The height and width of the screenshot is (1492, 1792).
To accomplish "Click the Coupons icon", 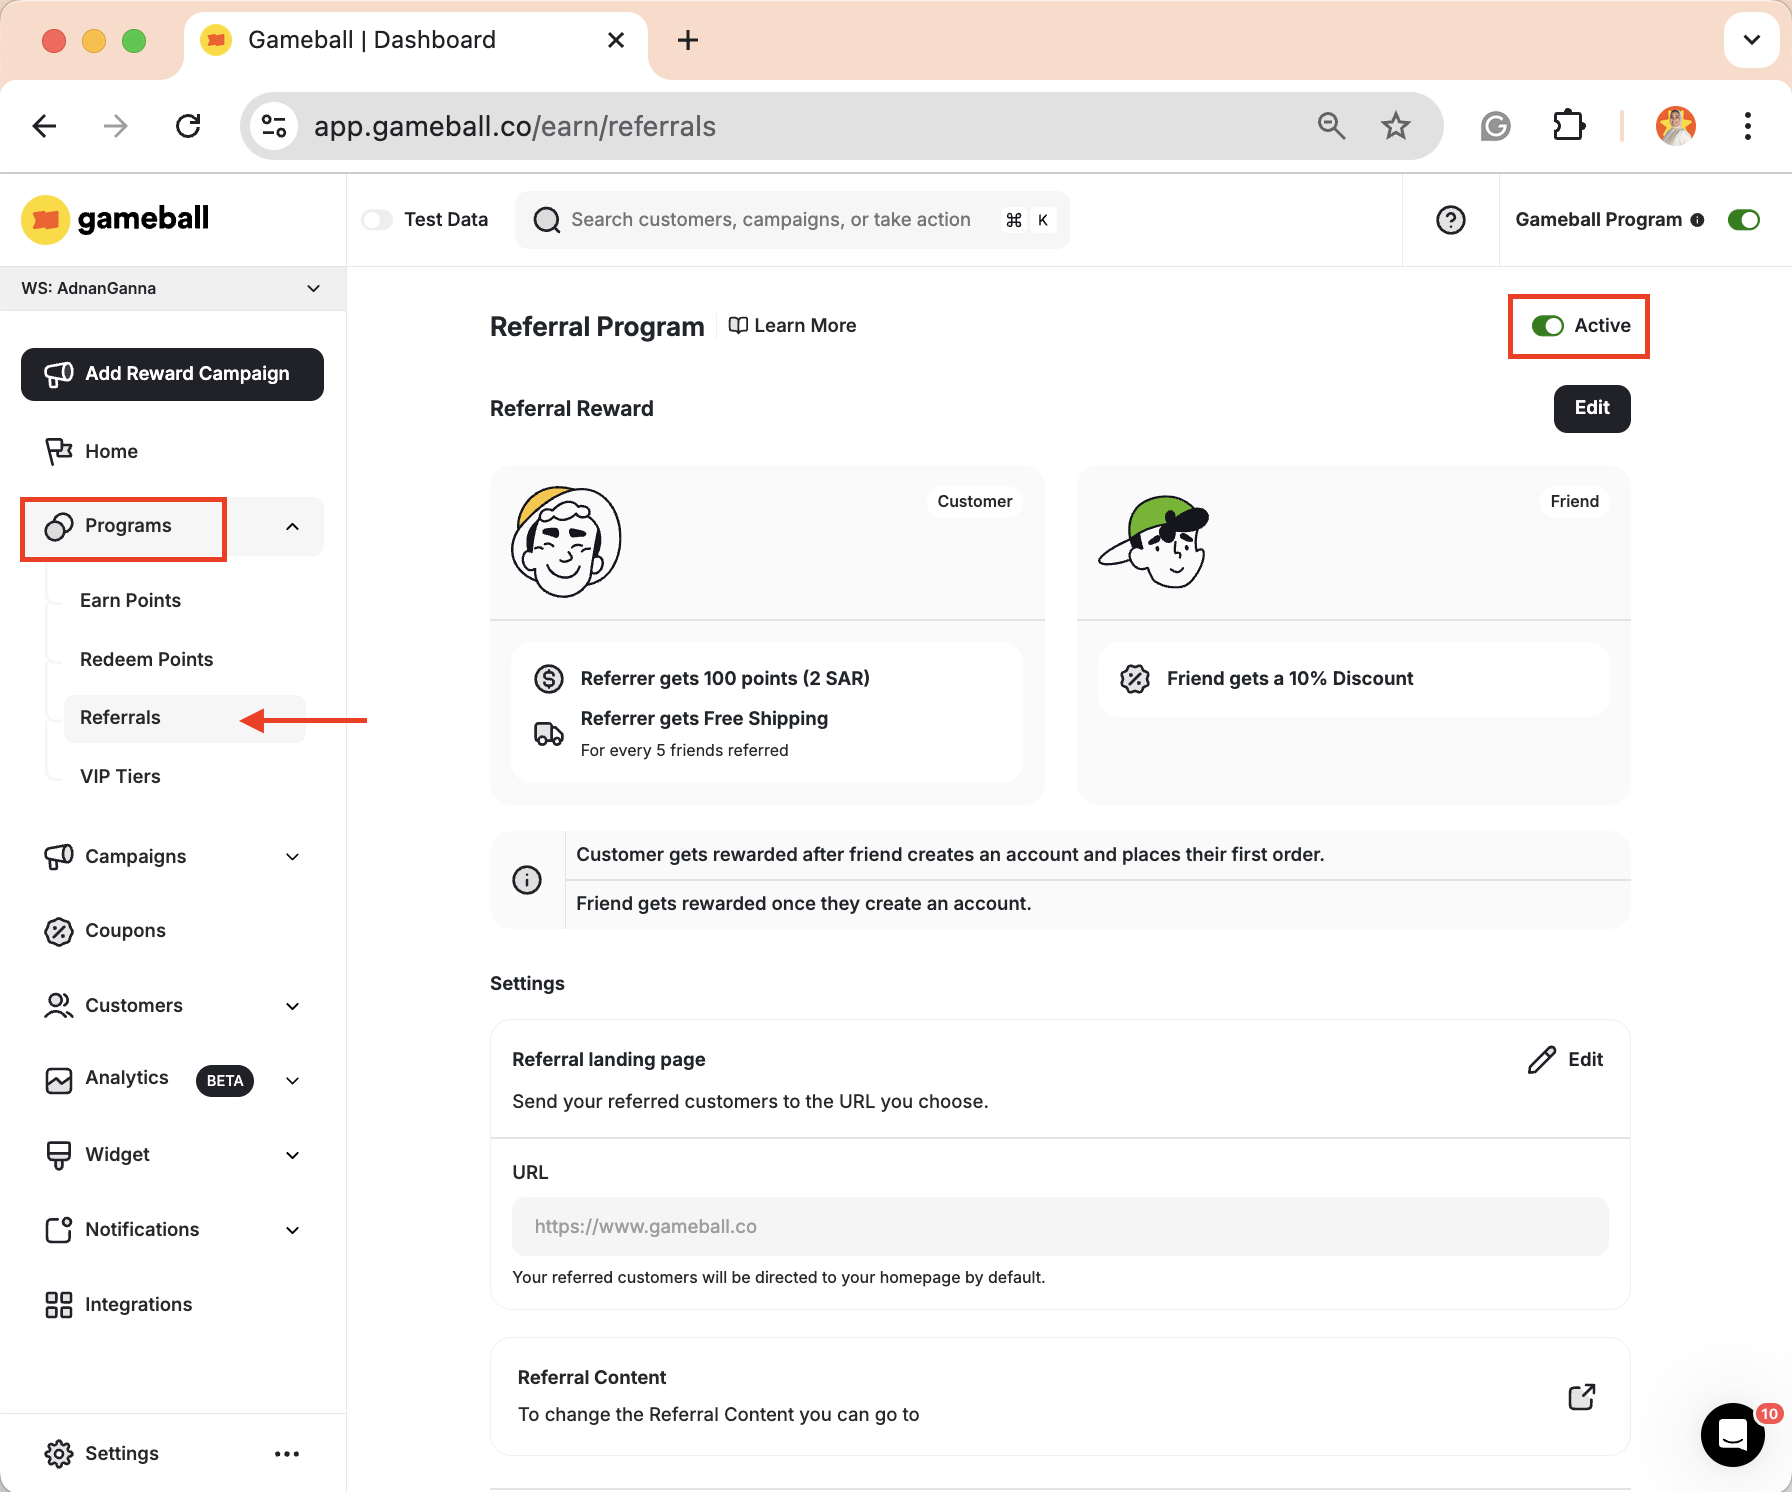I will [x=59, y=930].
